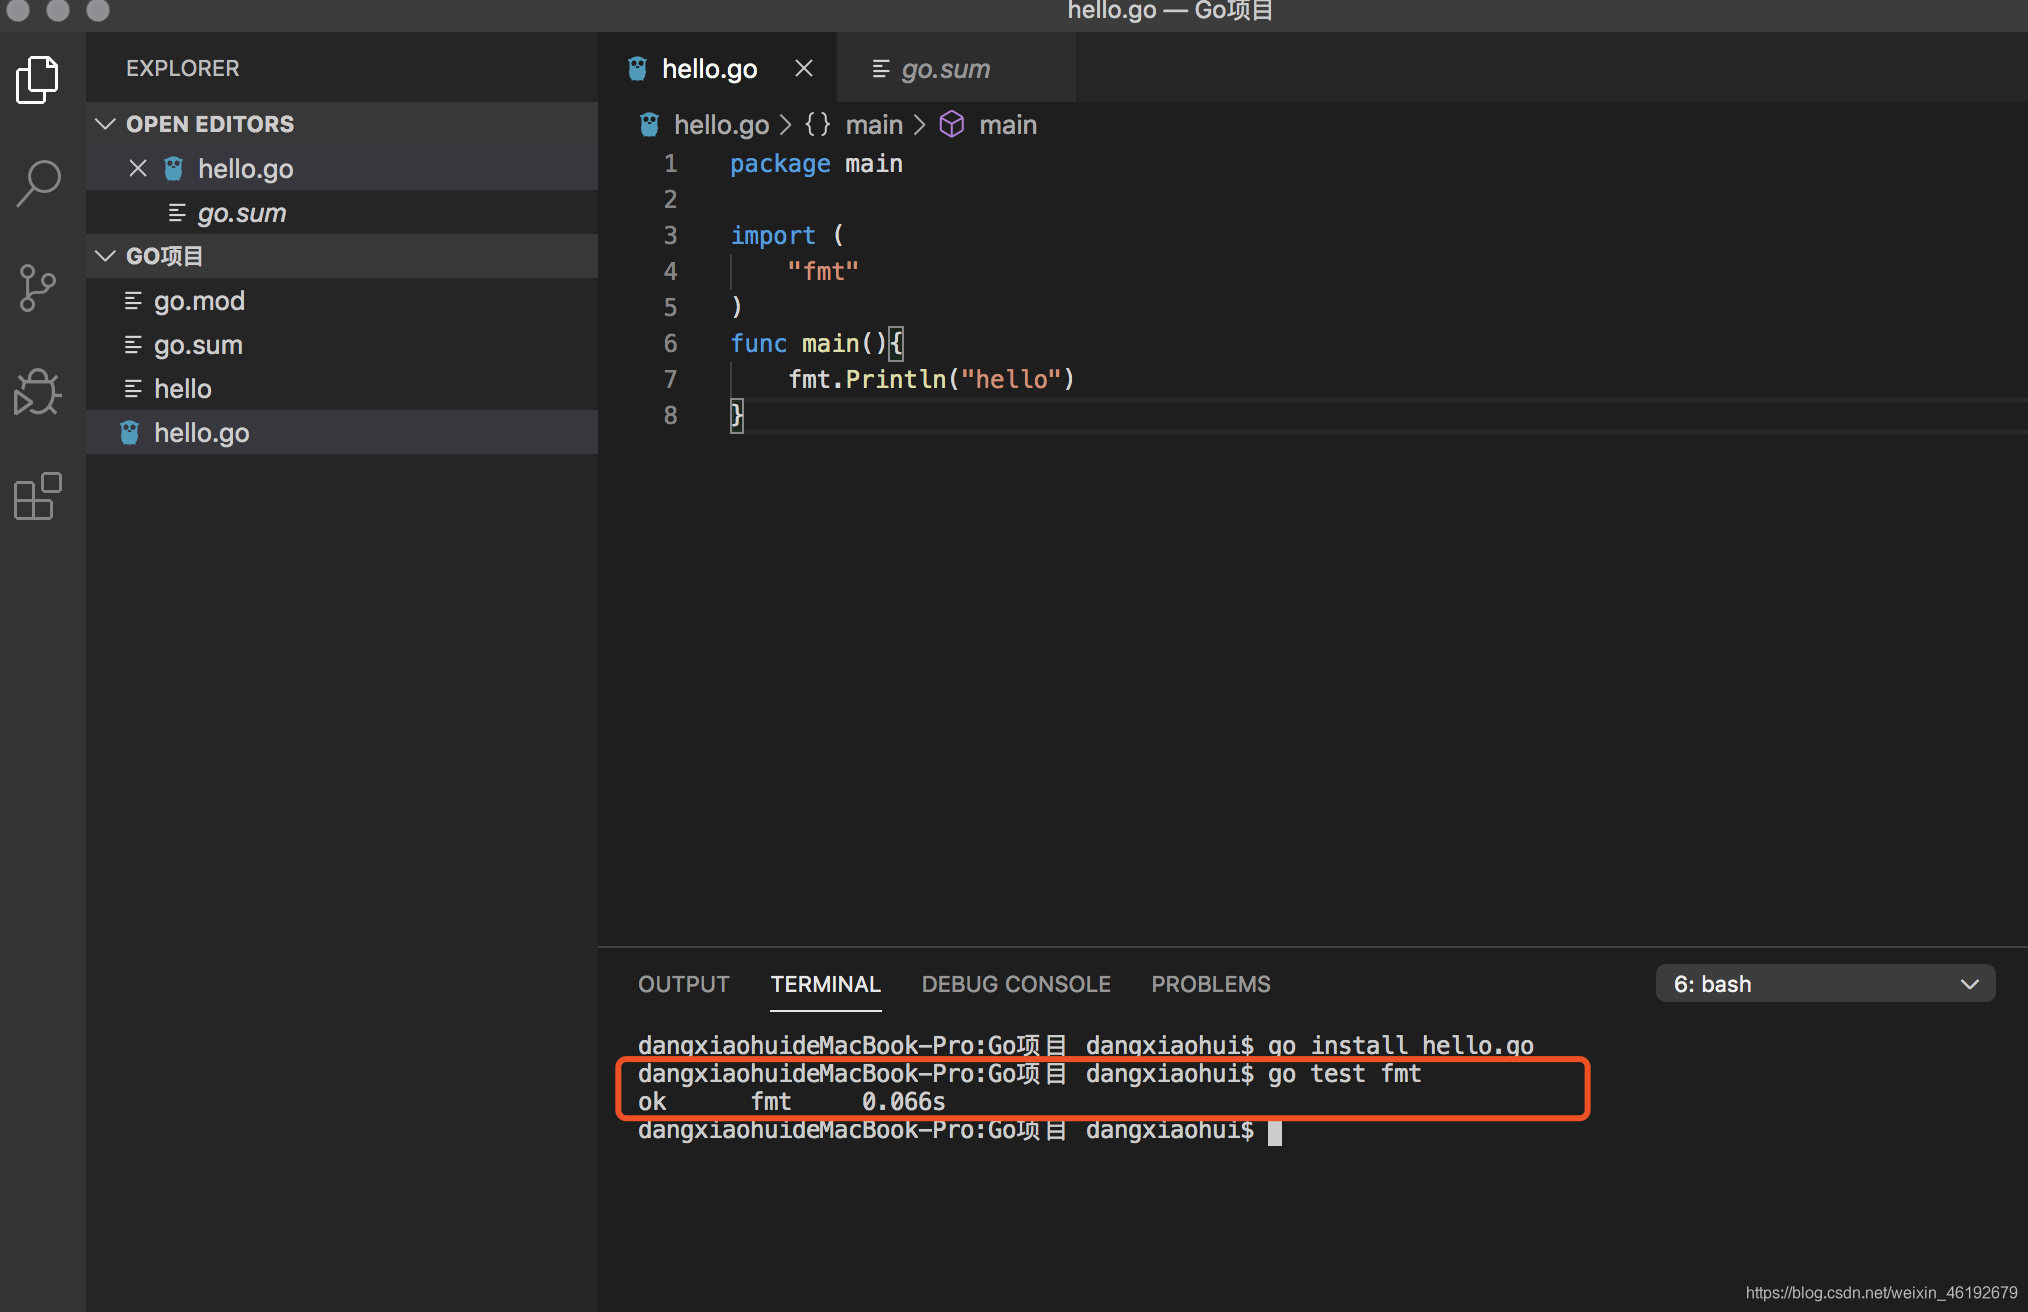Click the go.mod tree item

coord(197,301)
